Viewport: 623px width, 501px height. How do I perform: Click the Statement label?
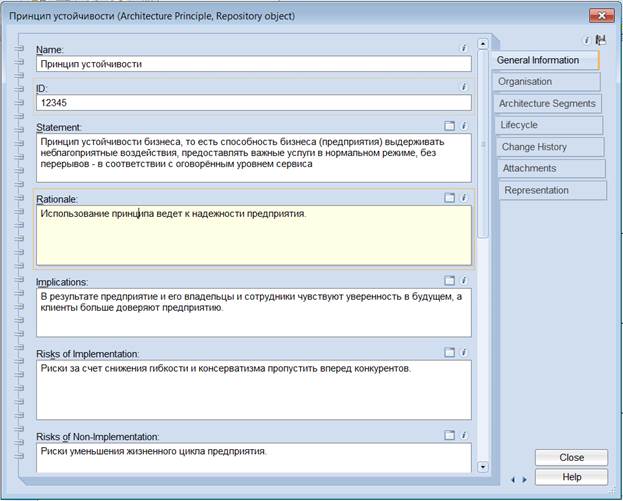click(x=58, y=128)
